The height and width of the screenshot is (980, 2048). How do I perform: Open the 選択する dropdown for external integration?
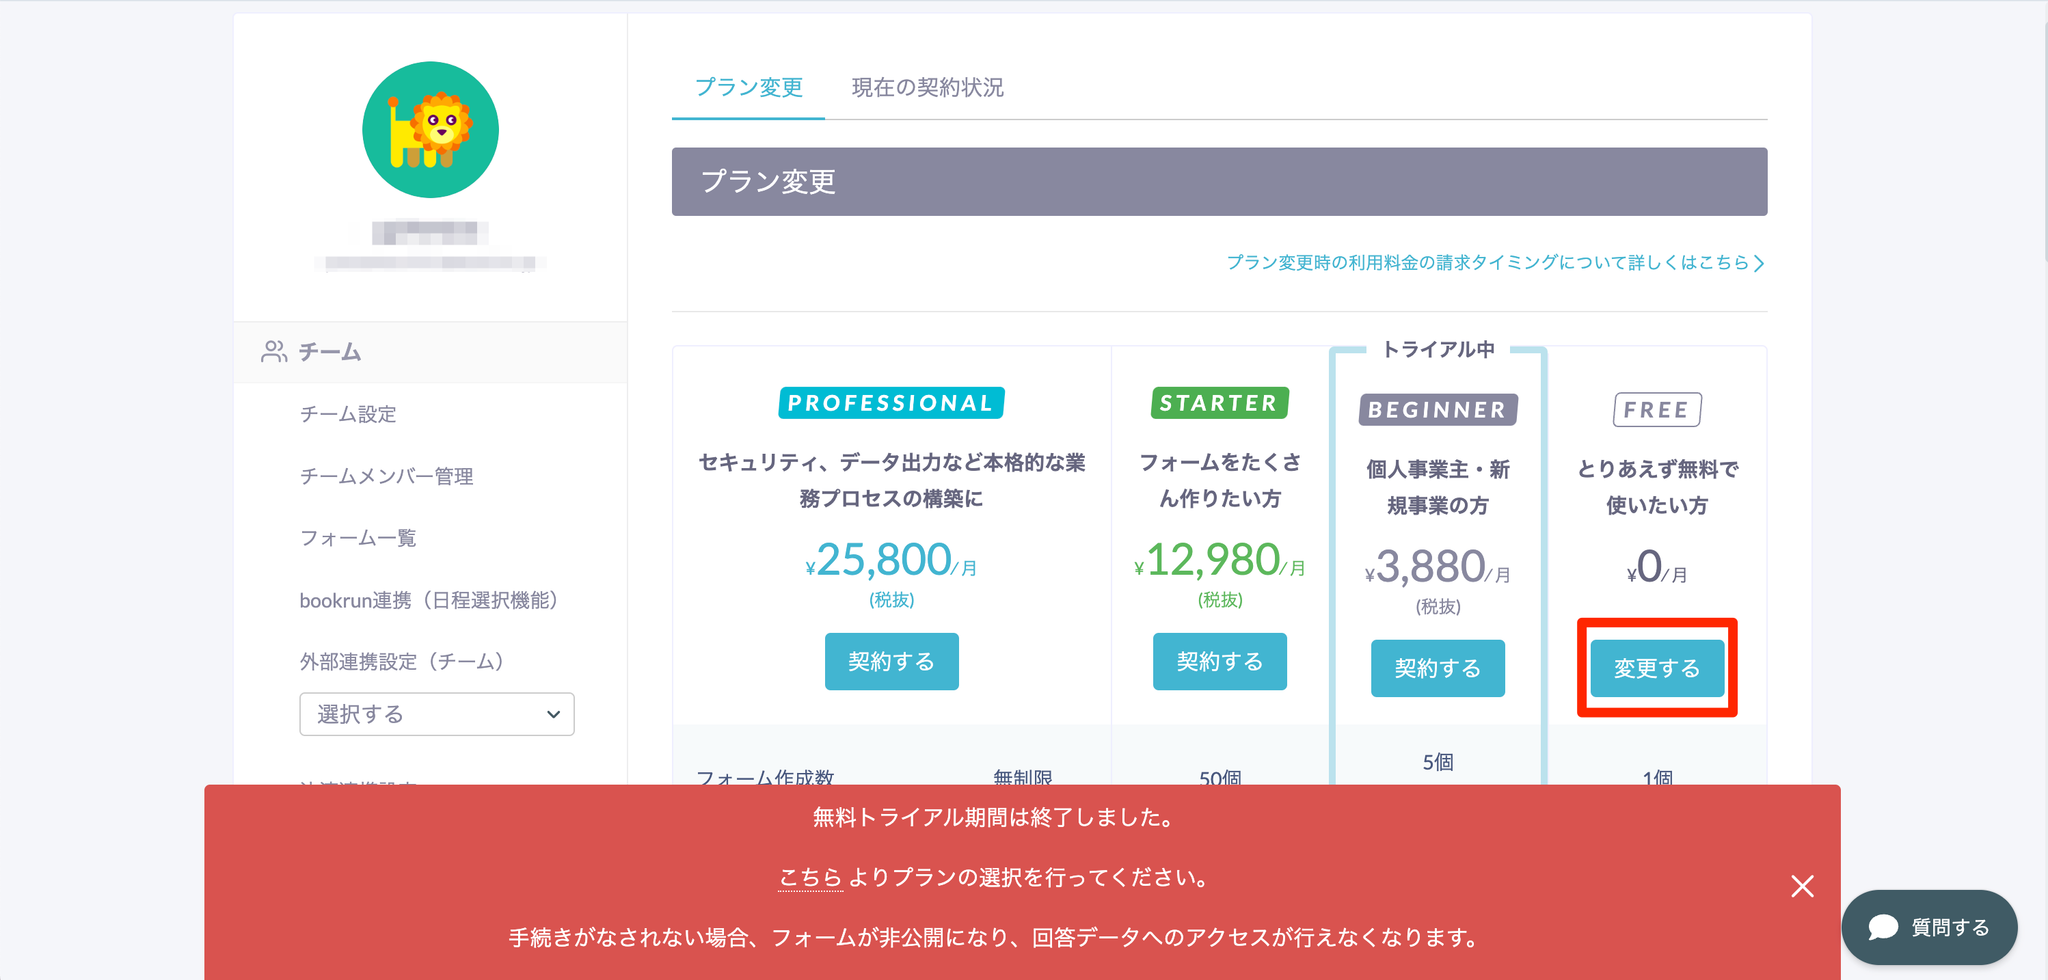[437, 714]
